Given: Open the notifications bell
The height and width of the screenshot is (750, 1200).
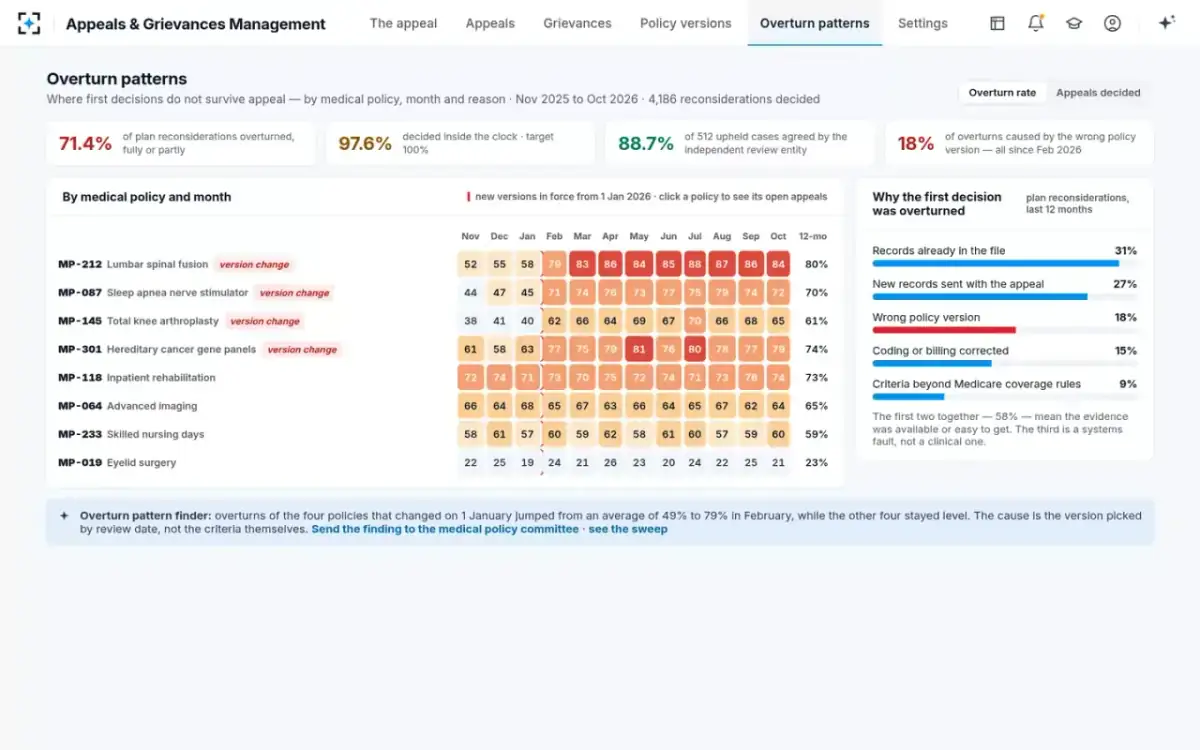Looking at the screenshot, I should [1035, 23].
